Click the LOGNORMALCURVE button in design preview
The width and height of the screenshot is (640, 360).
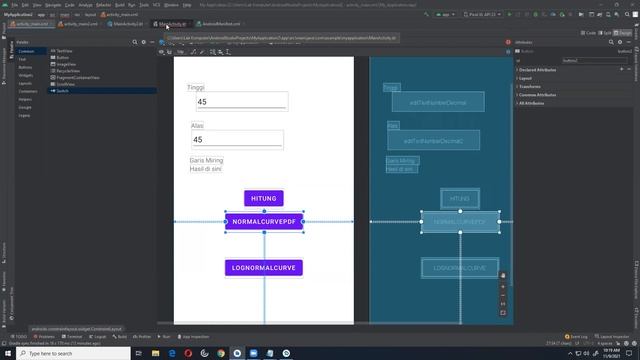click(264, 268)
